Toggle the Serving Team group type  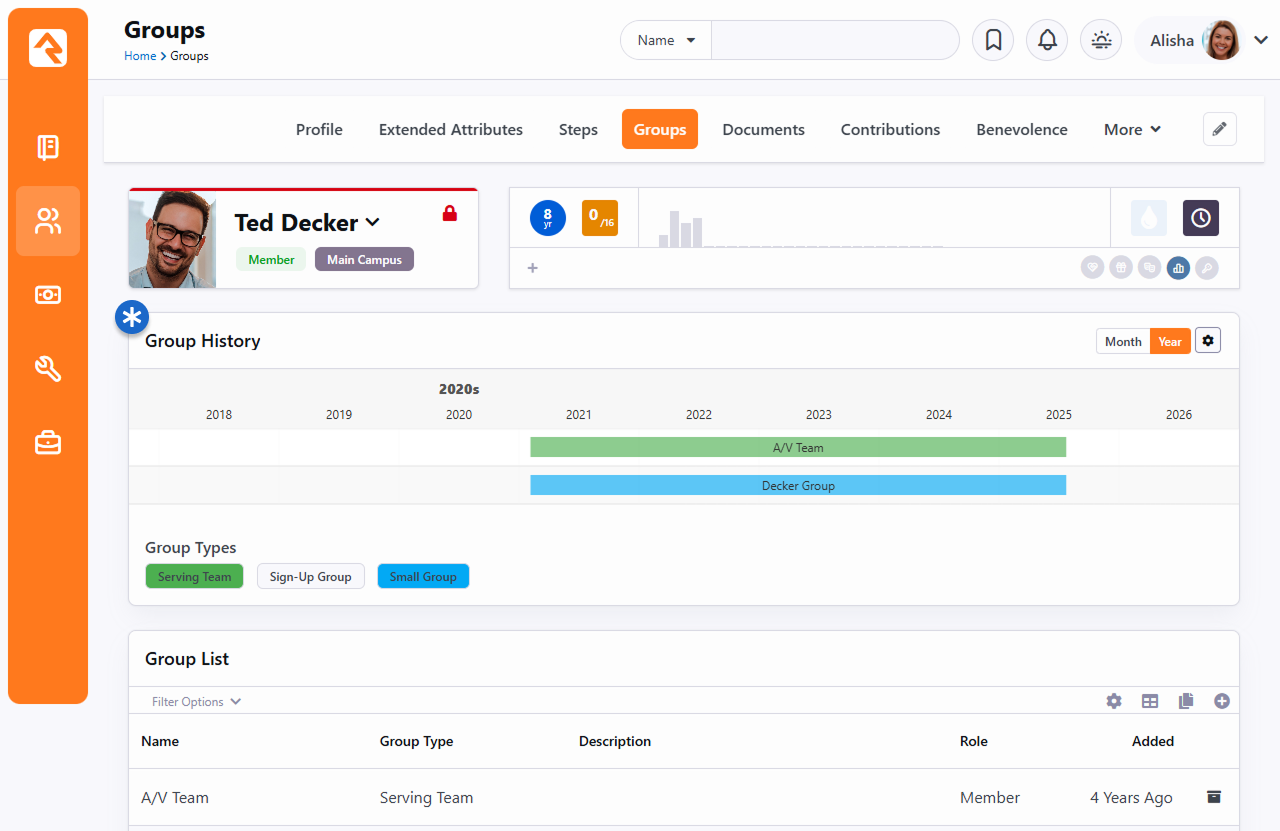(x=194, y=577)
